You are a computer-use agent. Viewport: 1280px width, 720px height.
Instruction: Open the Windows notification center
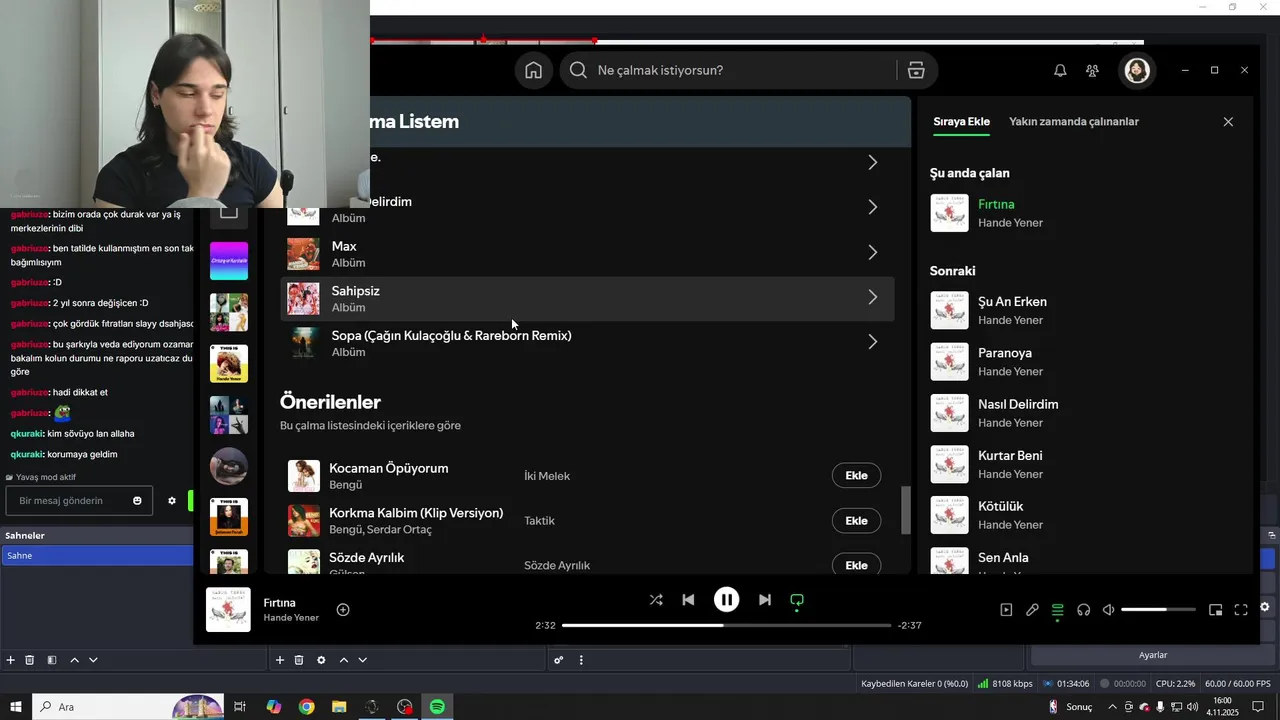tap(1258, 707)
